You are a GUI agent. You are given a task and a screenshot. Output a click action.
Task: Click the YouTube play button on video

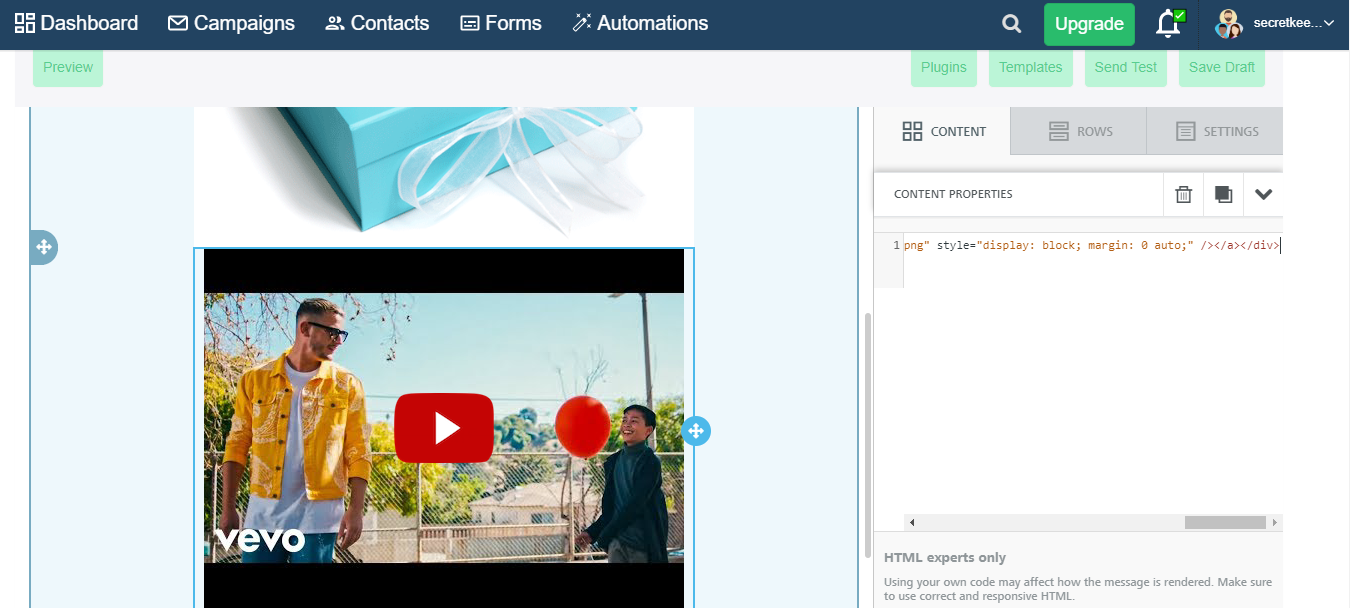pyautogui.click(x=444, y=428)
